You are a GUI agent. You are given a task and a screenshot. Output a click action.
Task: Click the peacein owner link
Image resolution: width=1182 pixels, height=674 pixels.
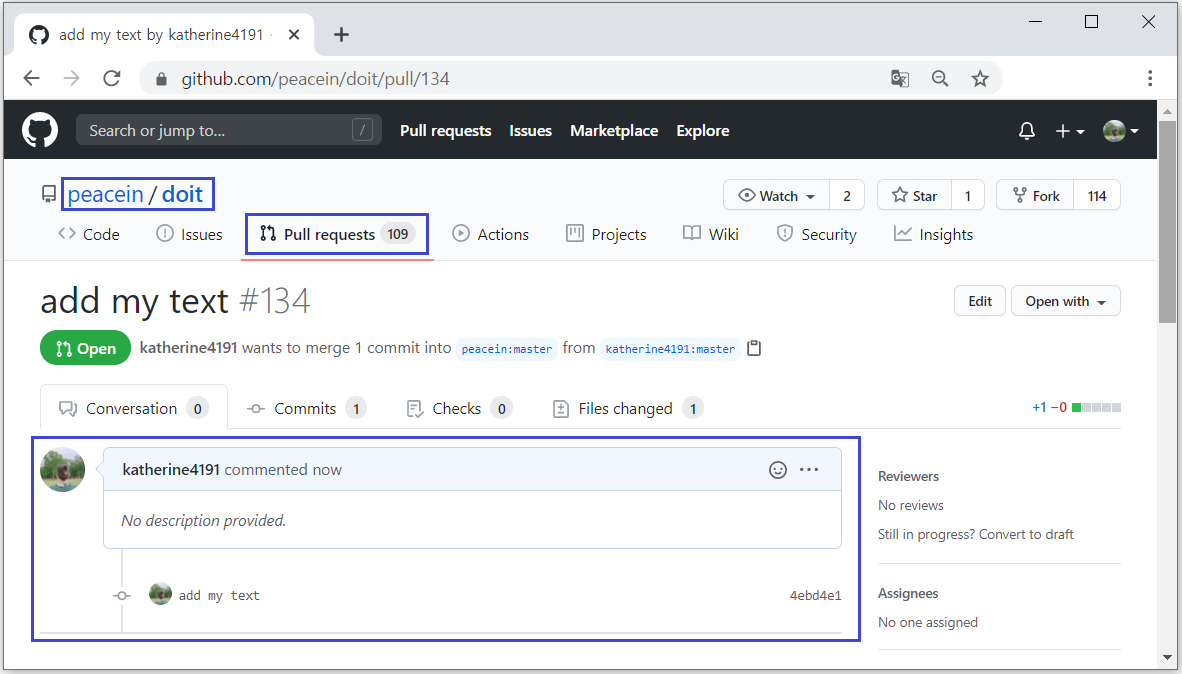(106, 195)
